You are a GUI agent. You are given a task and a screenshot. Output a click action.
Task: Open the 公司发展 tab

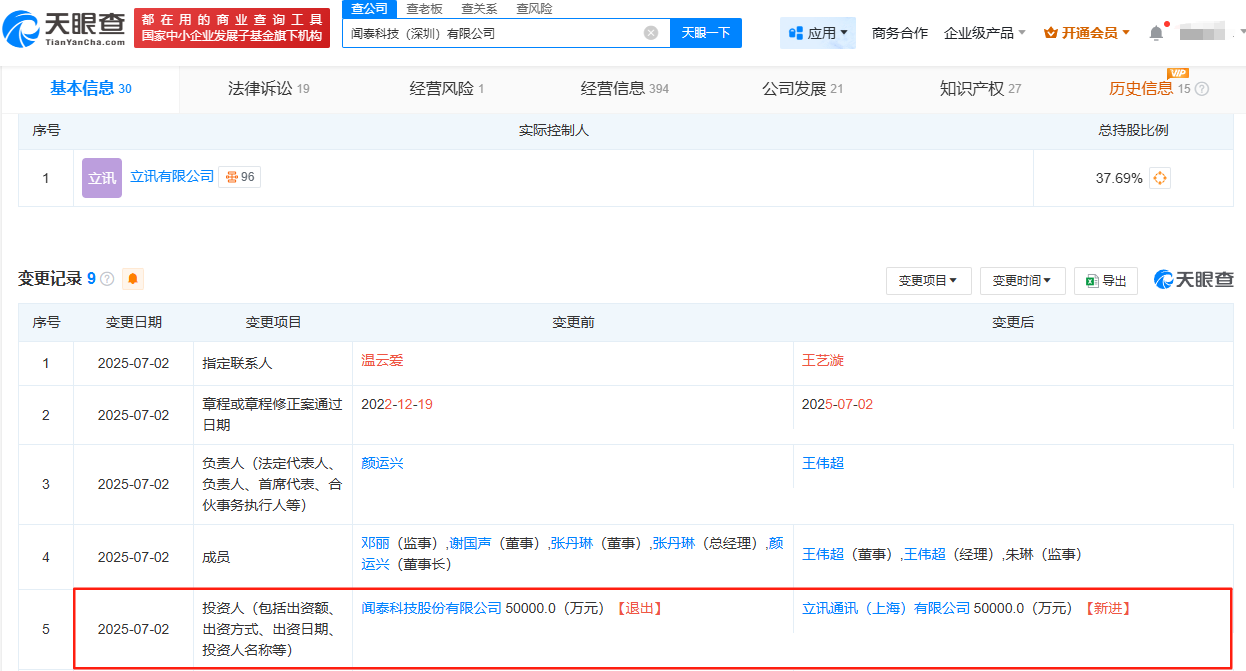pyautogui.click(x=803, y=89)
